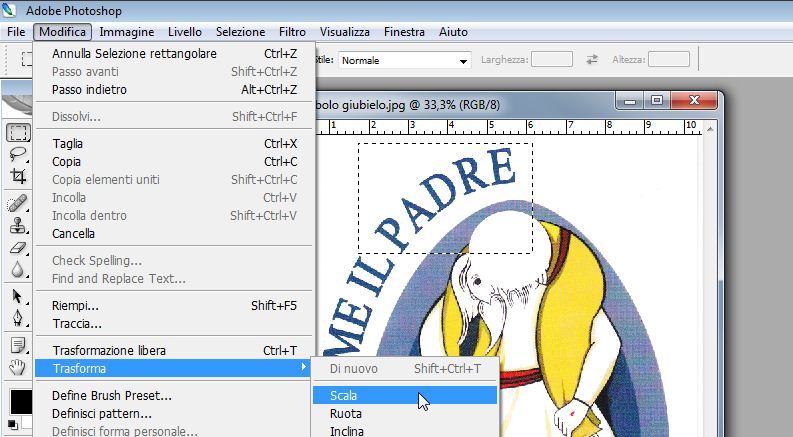Image resolution: width=793 pixels, height=437 pixels.
Task: Select the Healing Brush tool
Action: (18, 203)
